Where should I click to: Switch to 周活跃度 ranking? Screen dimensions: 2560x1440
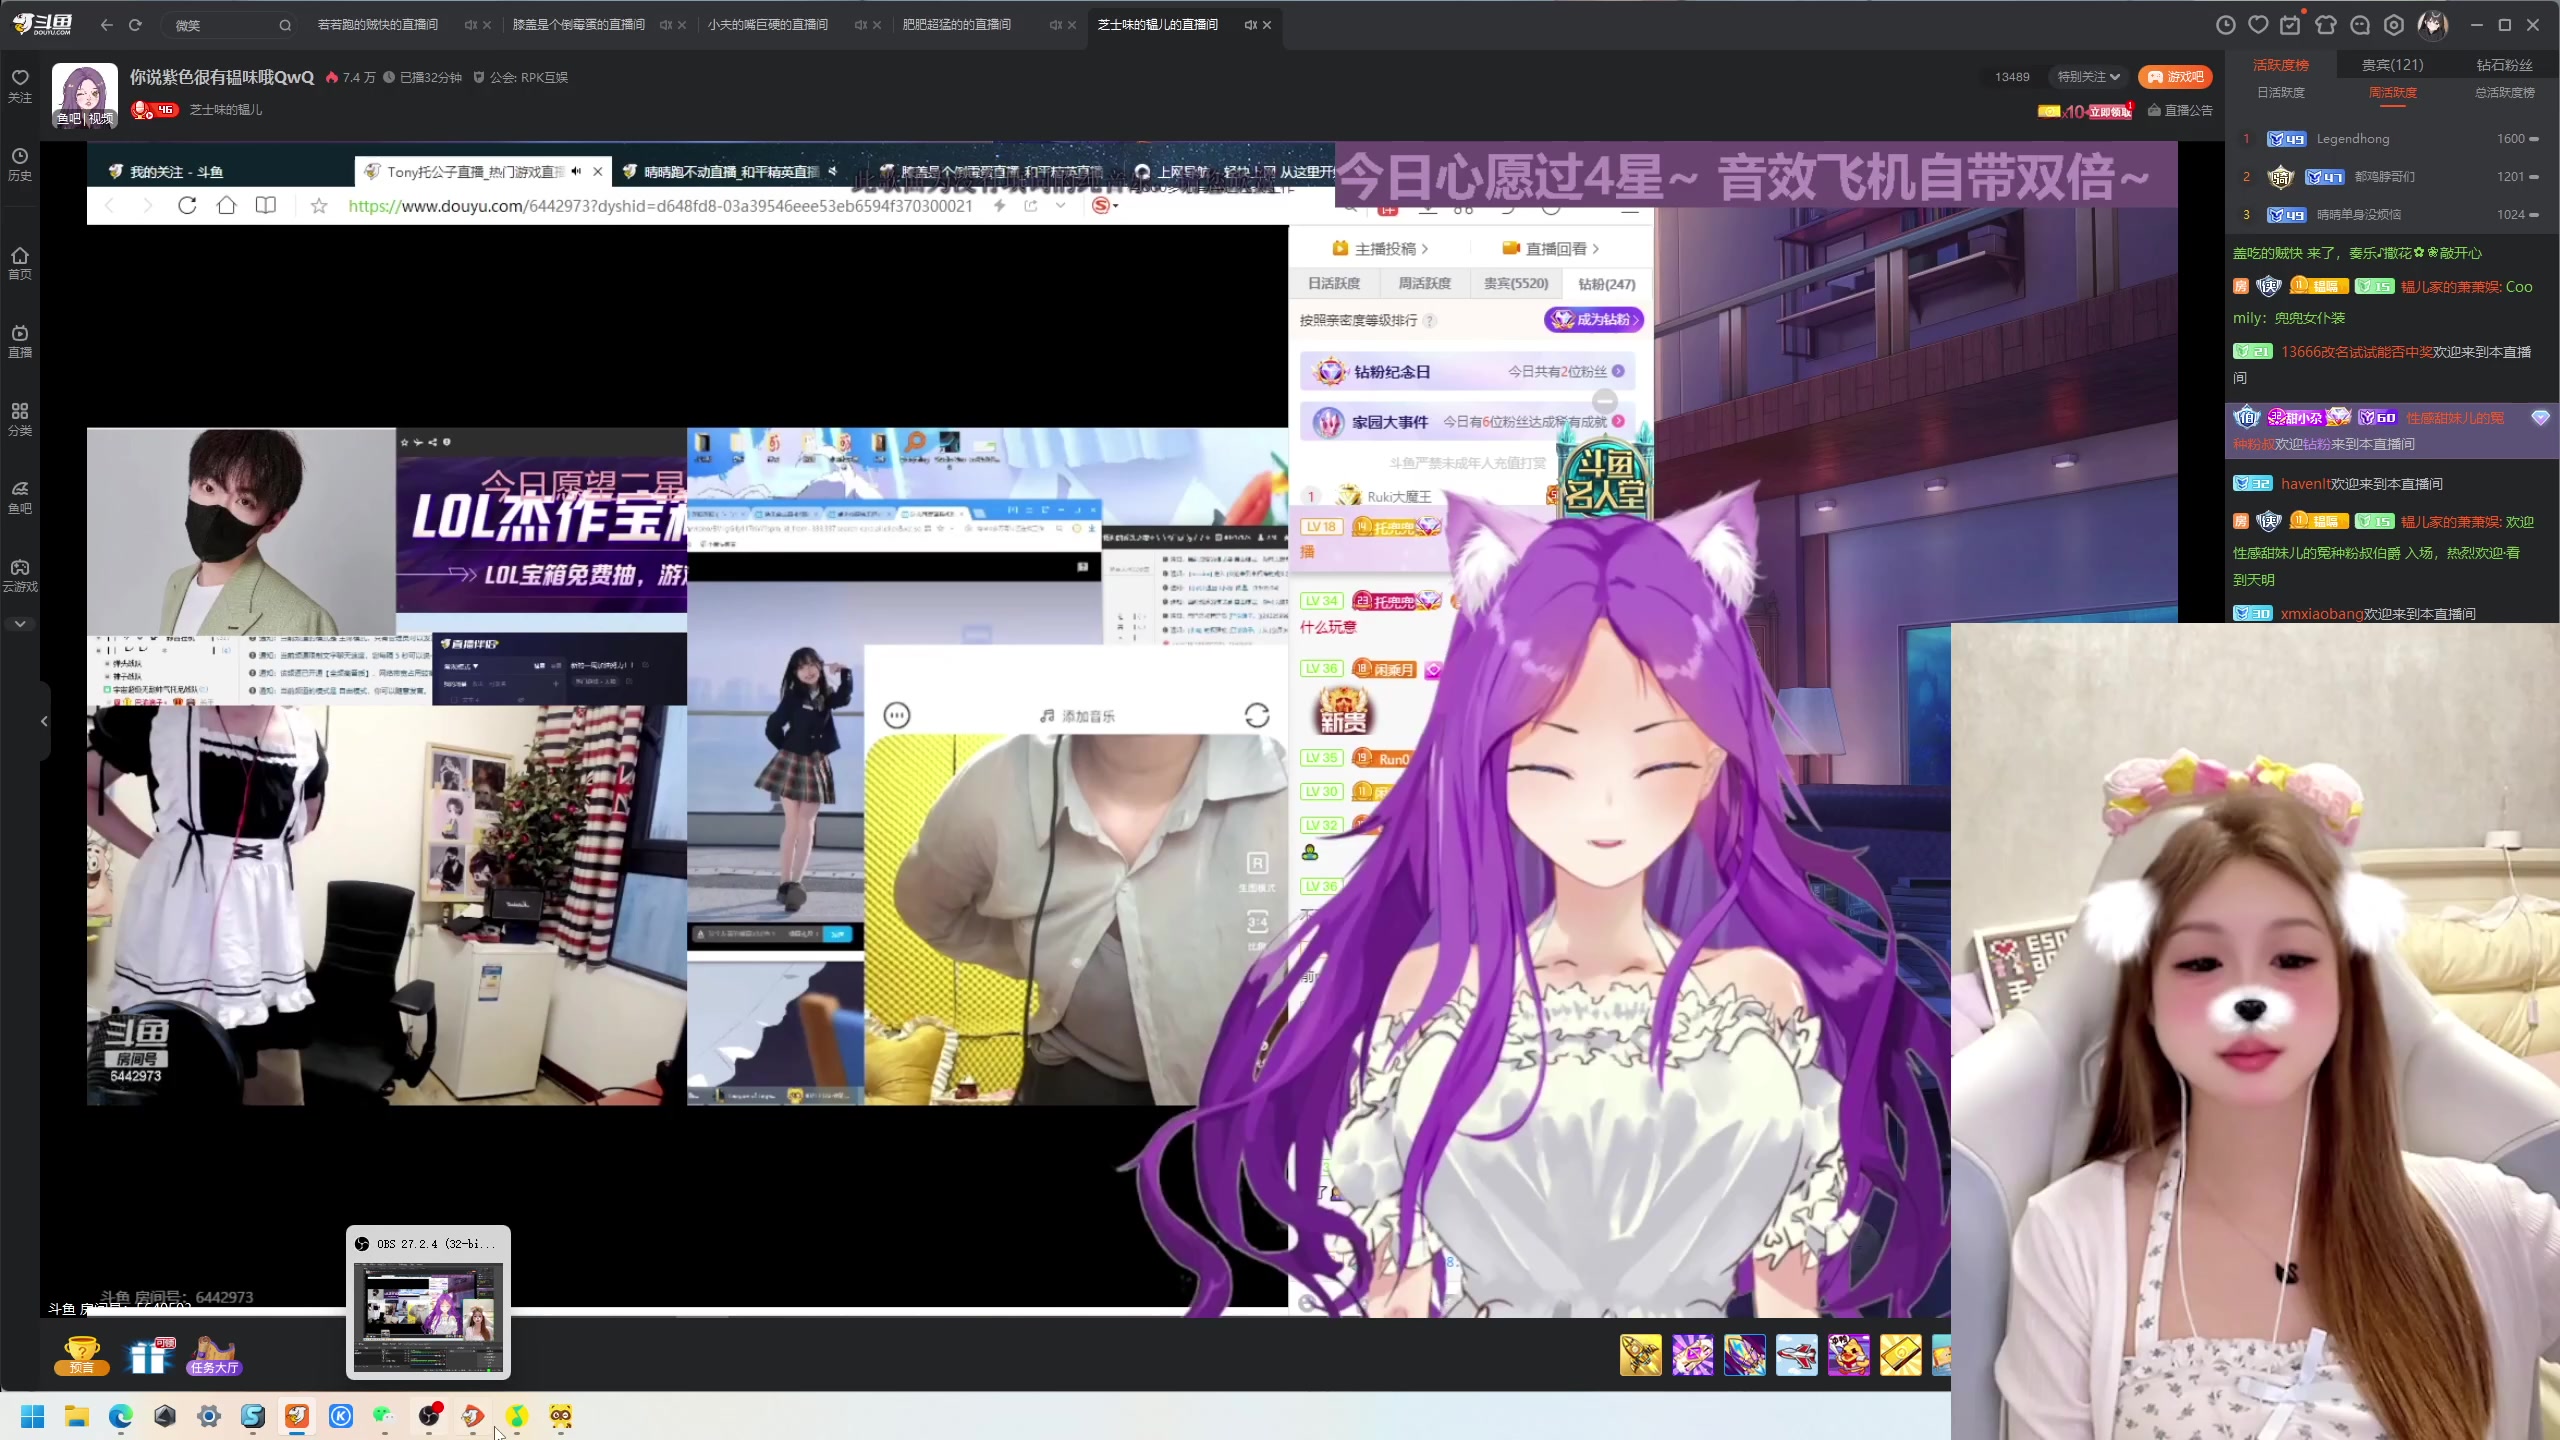(x=2392, y=93)
